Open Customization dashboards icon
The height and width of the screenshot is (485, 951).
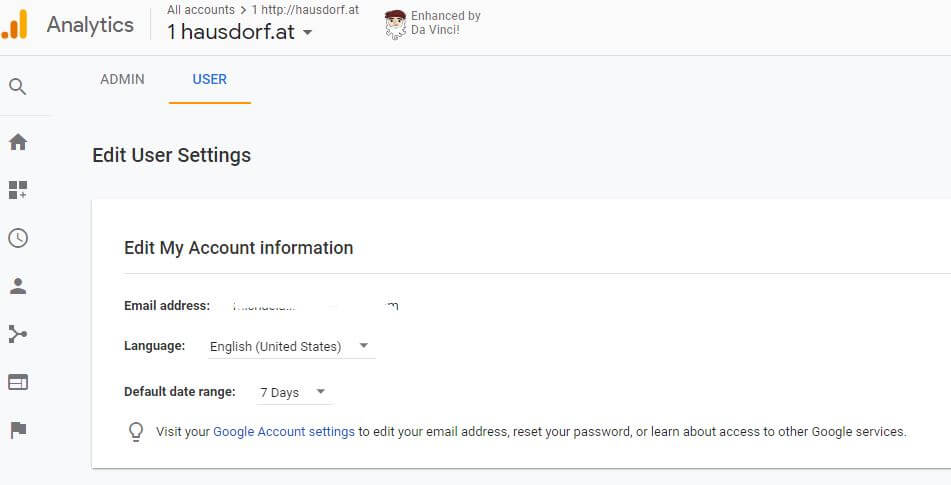click(x=17, y=190)
